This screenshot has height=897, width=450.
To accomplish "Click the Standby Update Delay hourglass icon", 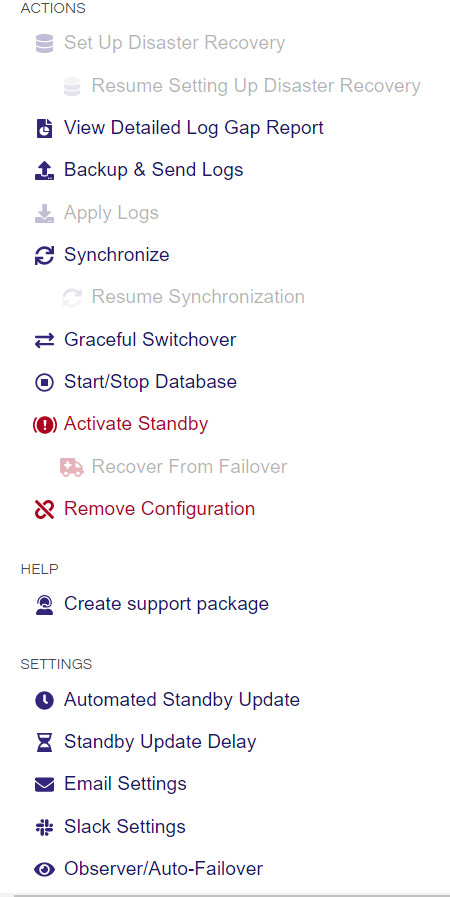I will [45, 743].
